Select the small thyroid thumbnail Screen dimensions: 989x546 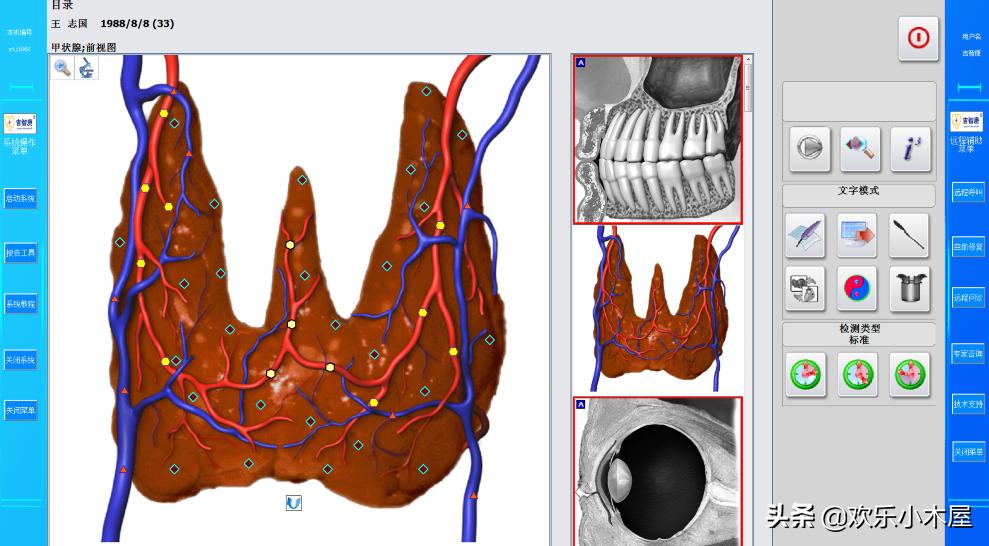(x=658, y=310)
